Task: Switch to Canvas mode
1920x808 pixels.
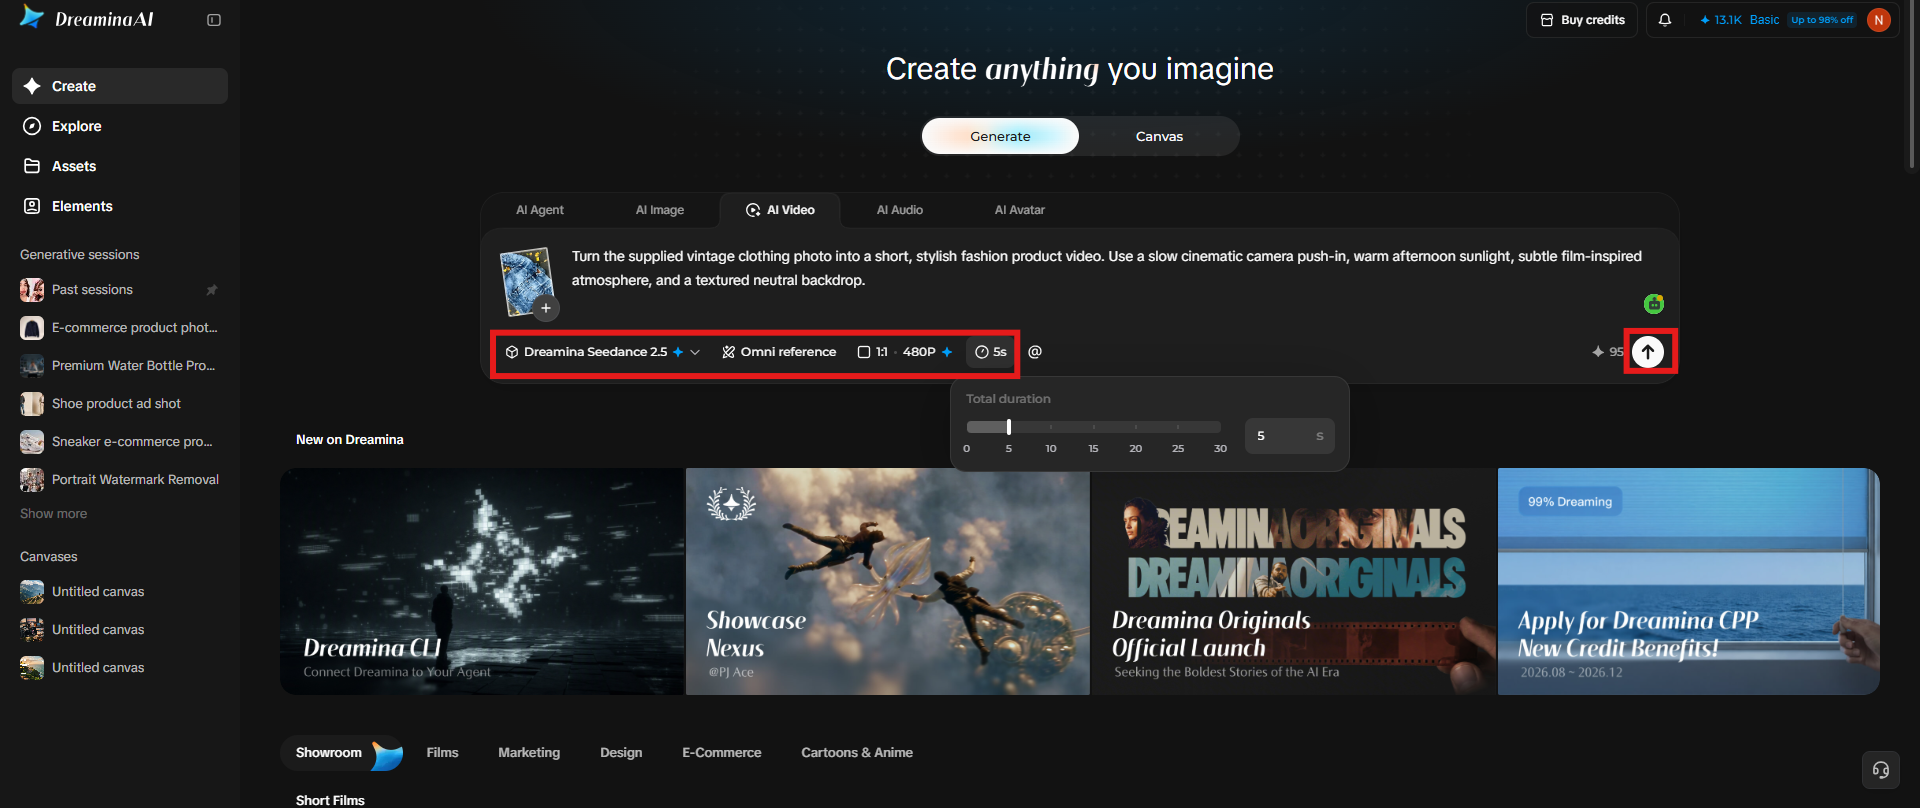Action: [x=1159, y=136]
